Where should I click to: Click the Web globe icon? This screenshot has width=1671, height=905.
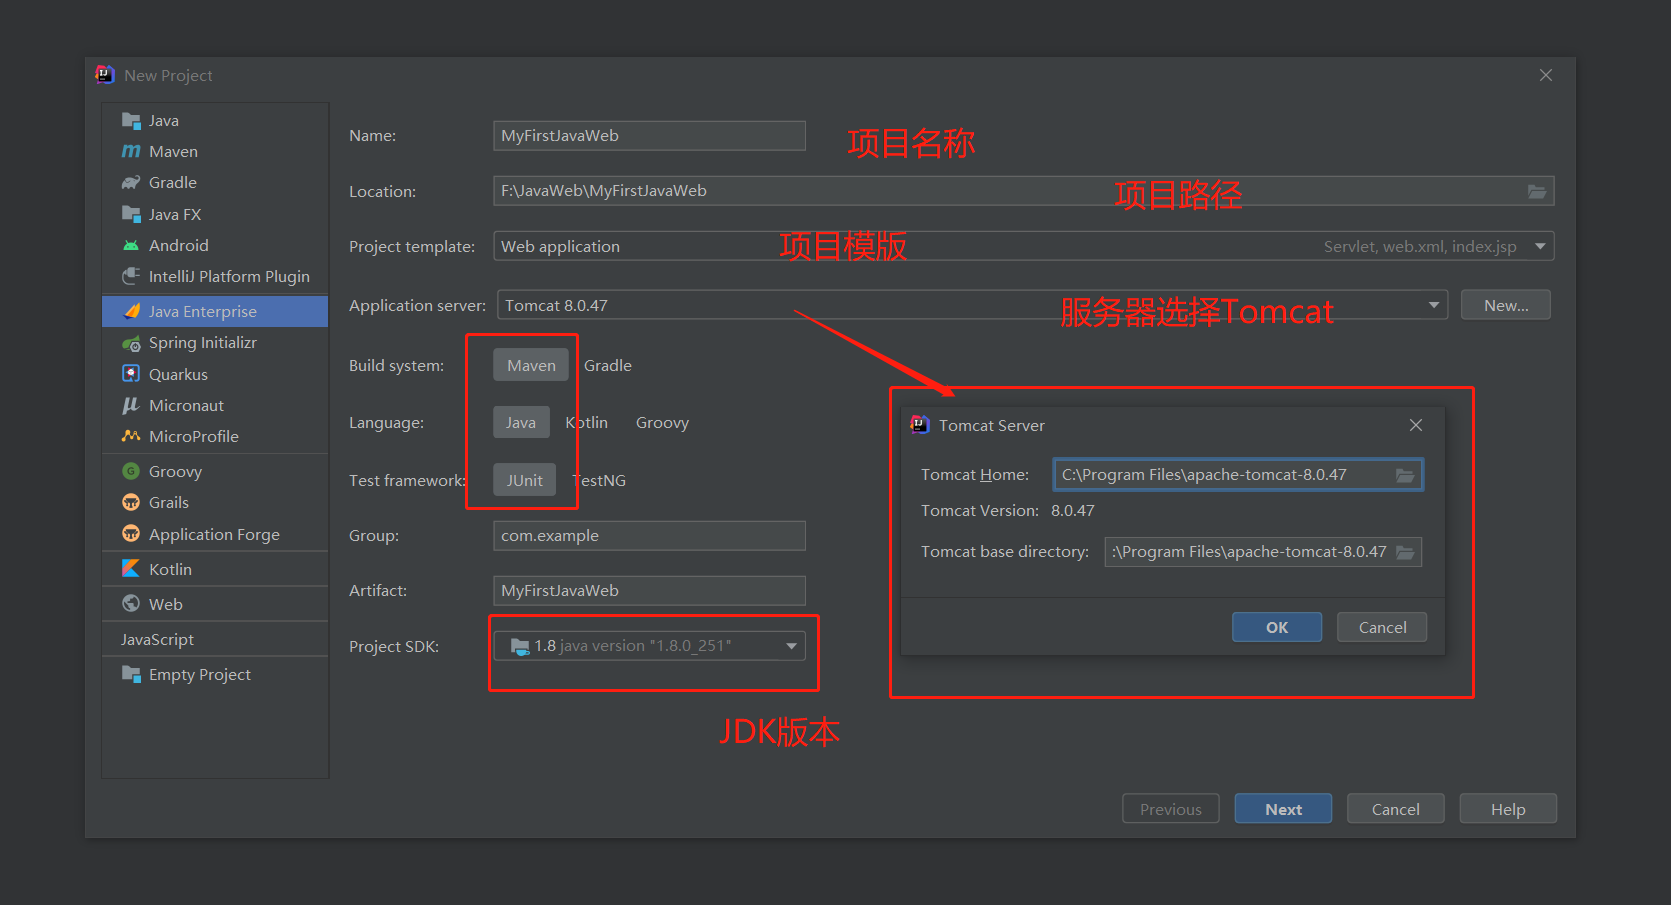pyautogui.click(x=131, y=603)
